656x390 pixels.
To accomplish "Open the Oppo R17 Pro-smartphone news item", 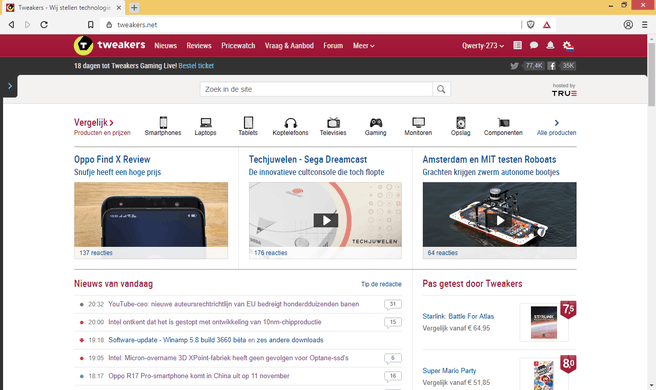I will (199, 376).
